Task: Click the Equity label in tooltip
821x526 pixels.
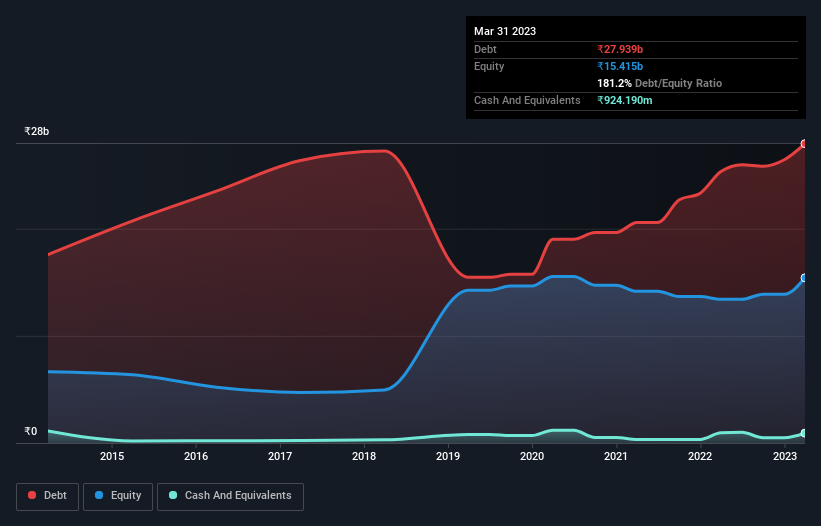Action: 489,66
